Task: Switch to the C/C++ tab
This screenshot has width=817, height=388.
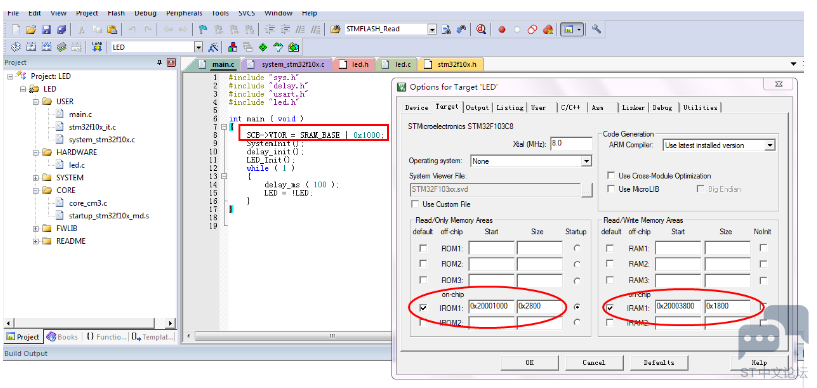Action: click(570, 107)
